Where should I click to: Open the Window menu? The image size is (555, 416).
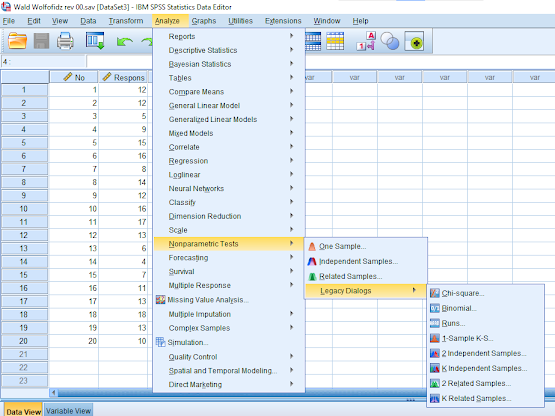pos(327,21)
